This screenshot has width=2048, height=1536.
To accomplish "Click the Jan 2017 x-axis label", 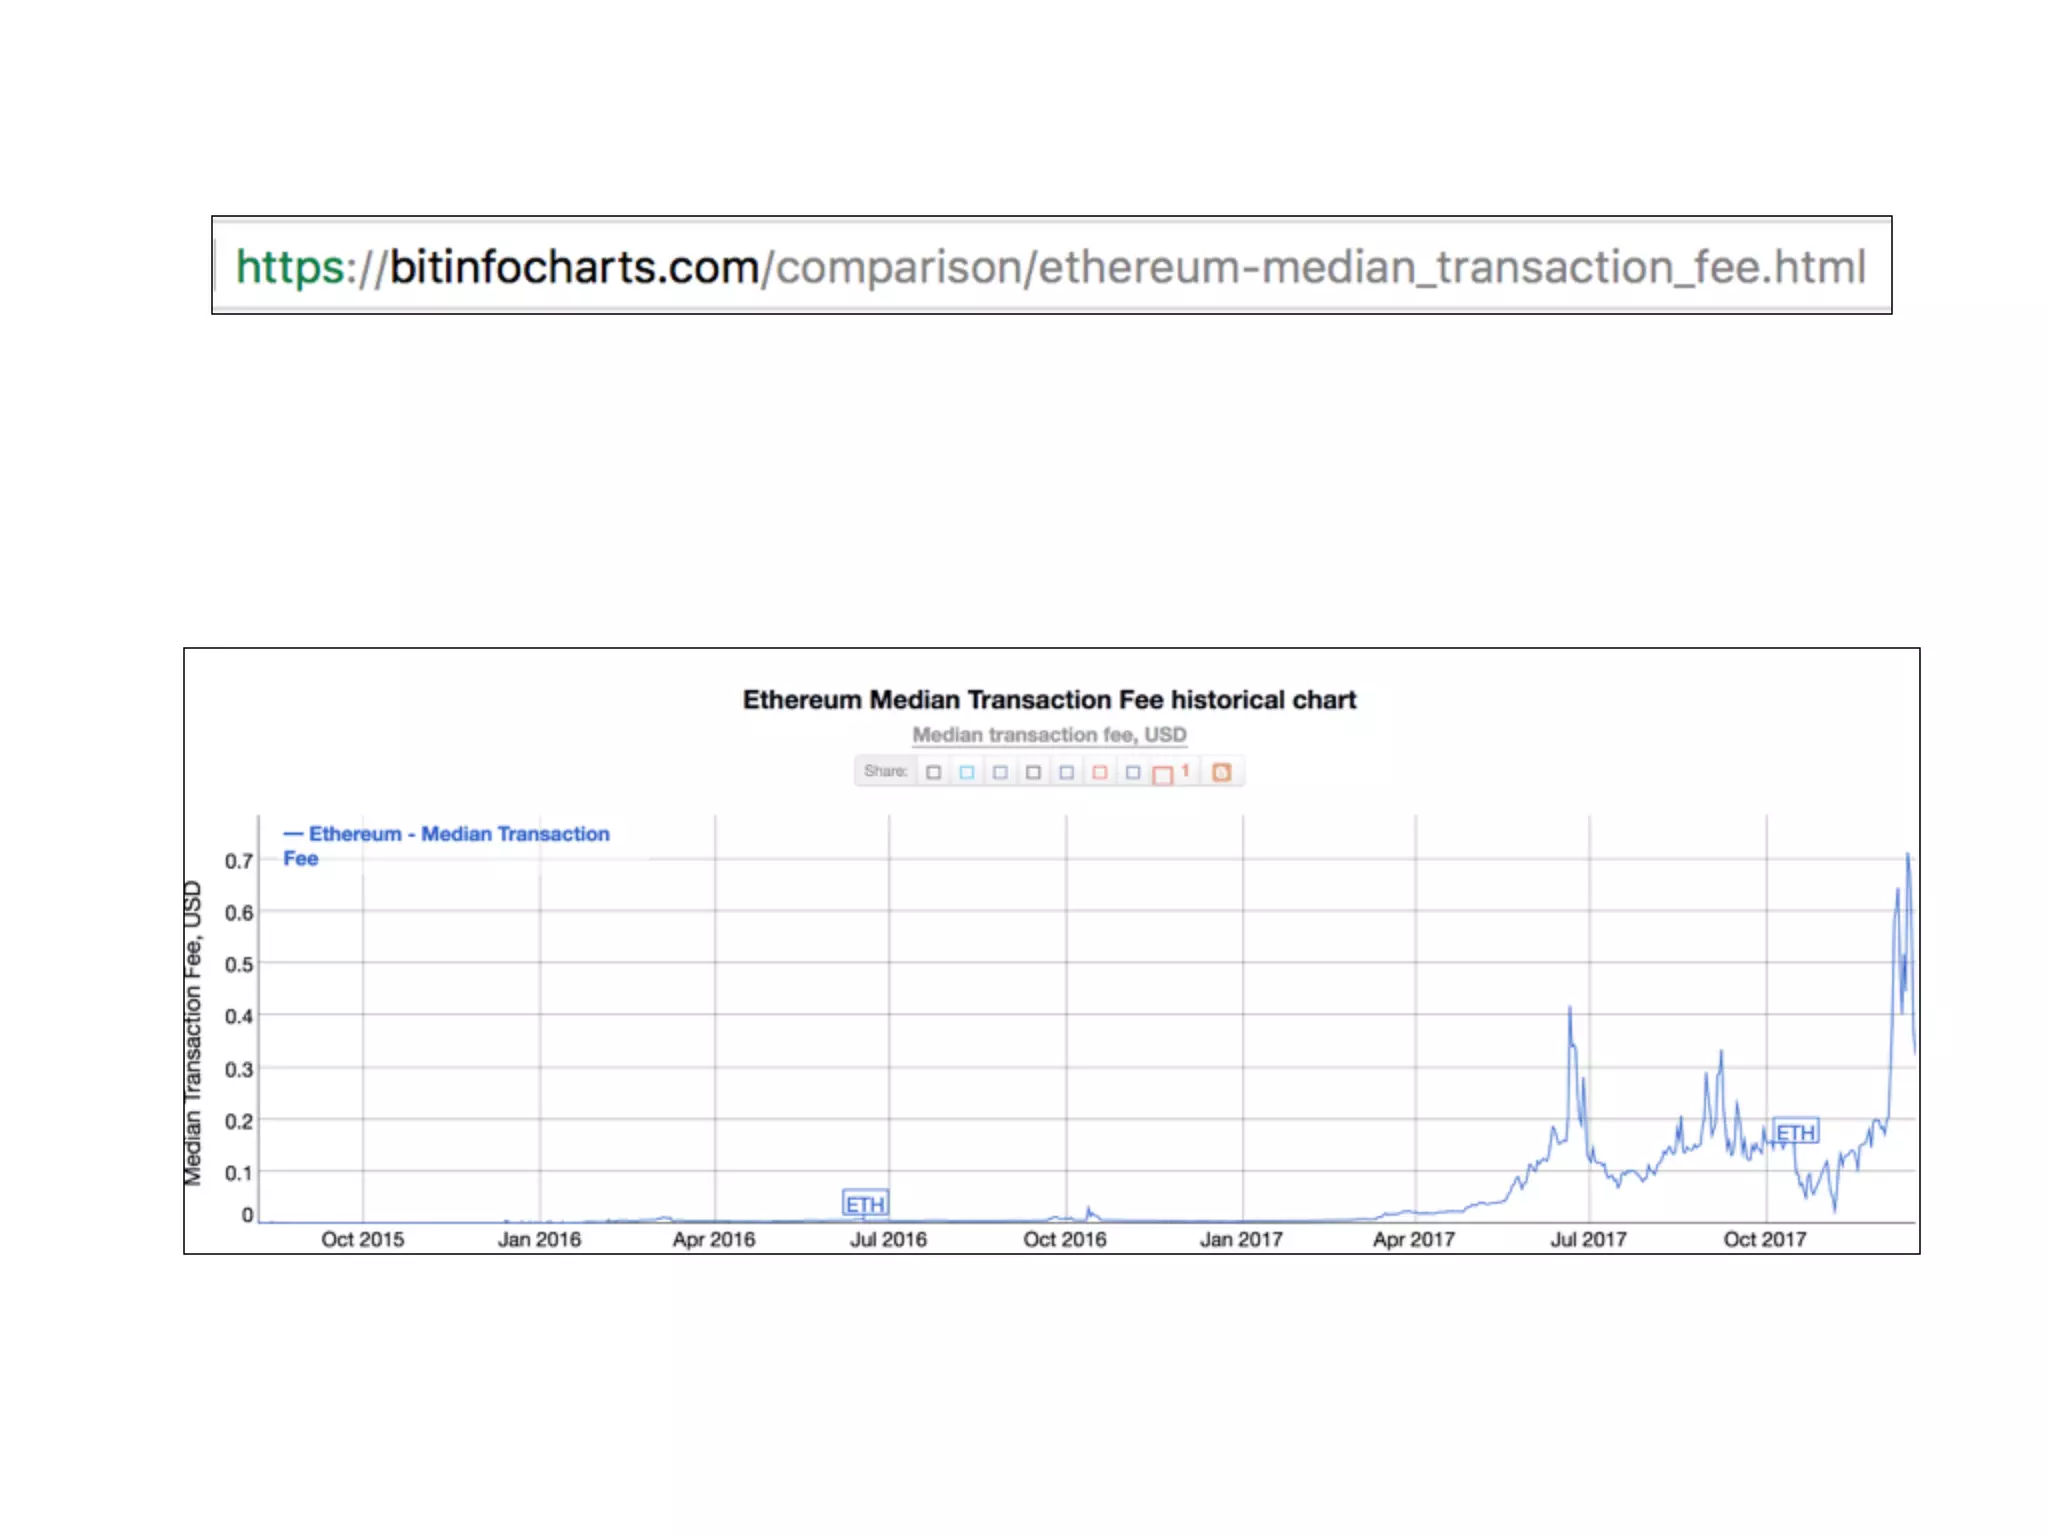I will click(1241, 1240).
